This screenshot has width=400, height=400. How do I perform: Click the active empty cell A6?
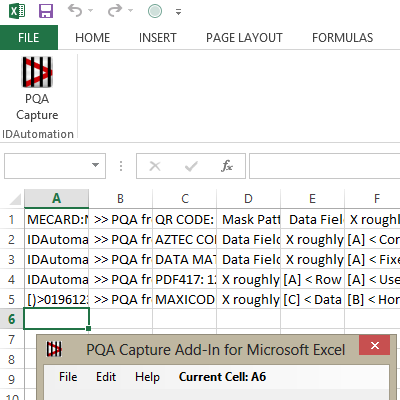[56, 319]
